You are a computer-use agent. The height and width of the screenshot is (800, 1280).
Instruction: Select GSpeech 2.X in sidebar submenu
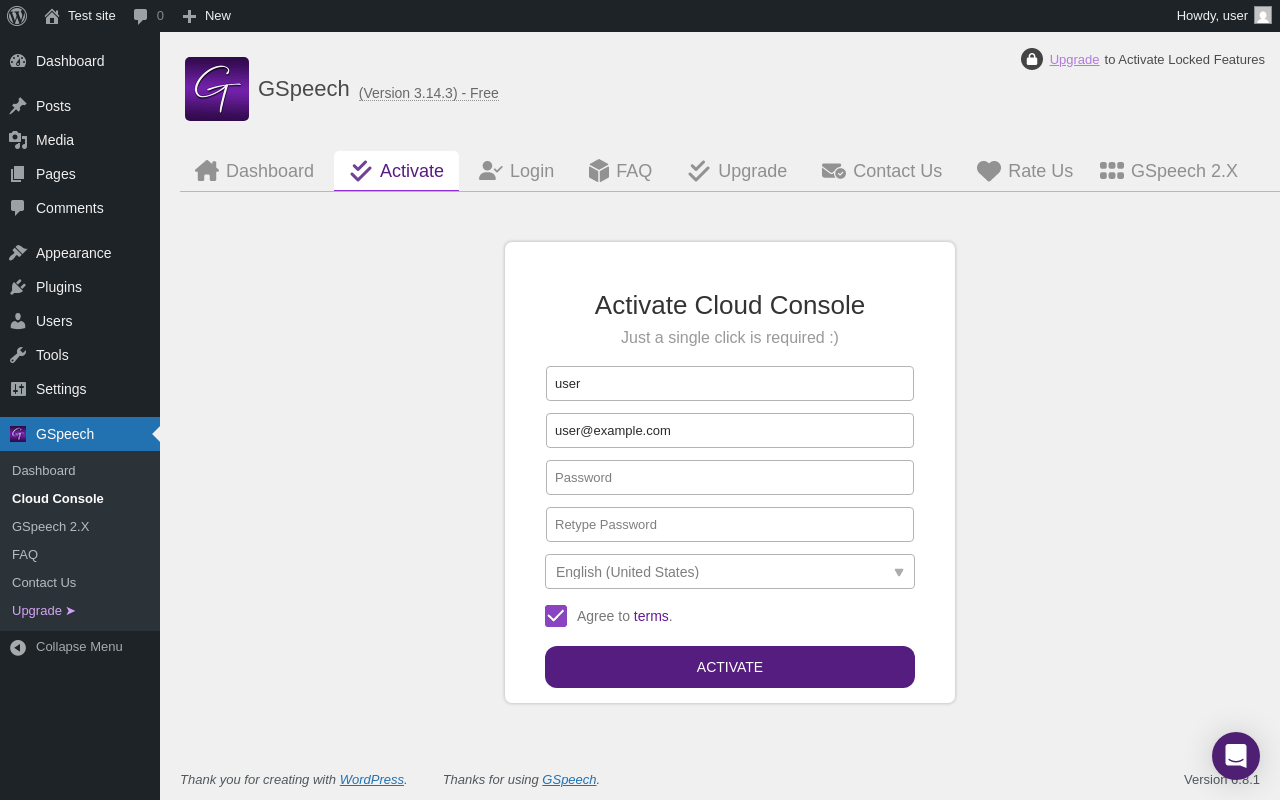[x=51, y=526]
